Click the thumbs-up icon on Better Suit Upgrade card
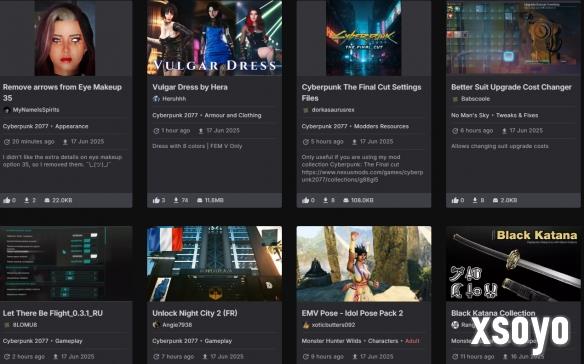The height and width of the screenshot is (364, 584). [455, 200]
